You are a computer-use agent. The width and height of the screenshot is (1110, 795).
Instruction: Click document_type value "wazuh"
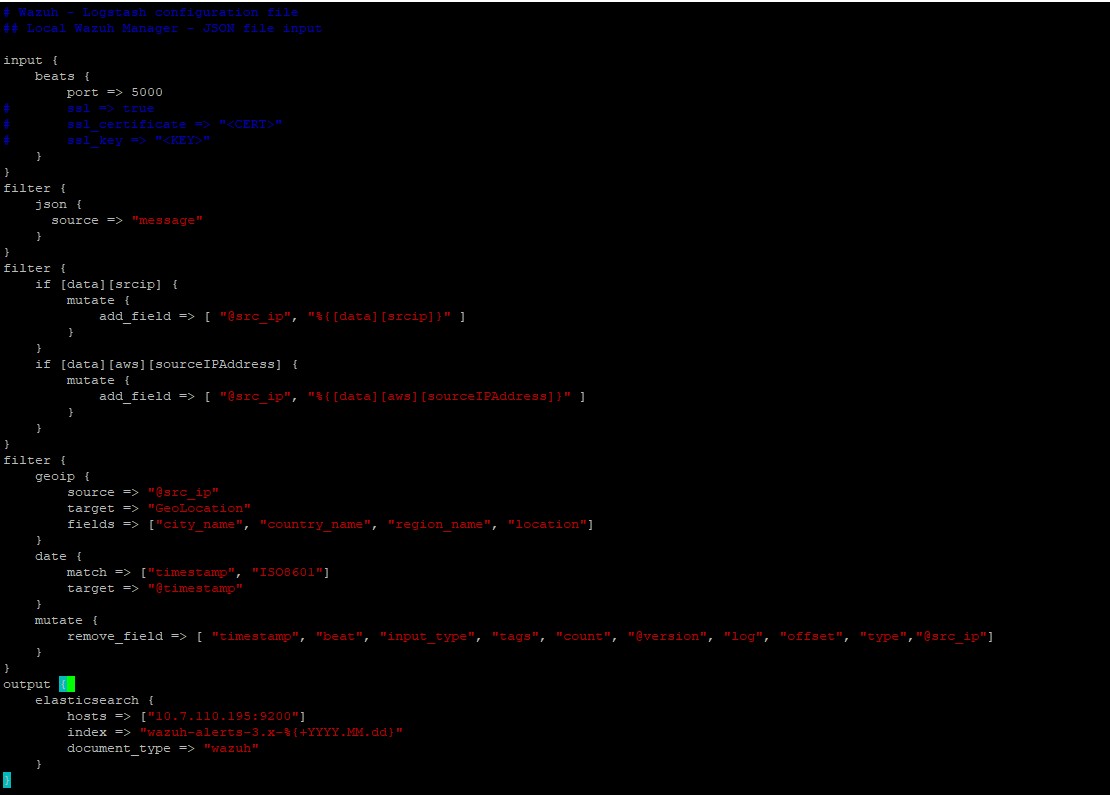tap(231, 748)
